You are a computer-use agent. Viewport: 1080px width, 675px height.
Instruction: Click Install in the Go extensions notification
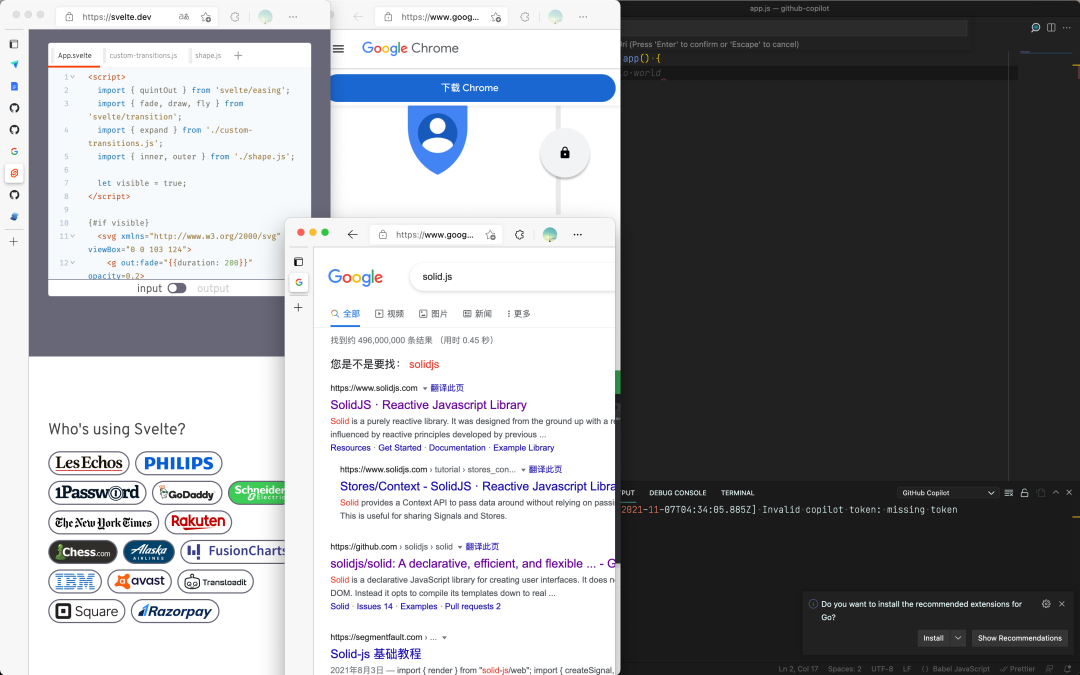(x=933, y=638)
